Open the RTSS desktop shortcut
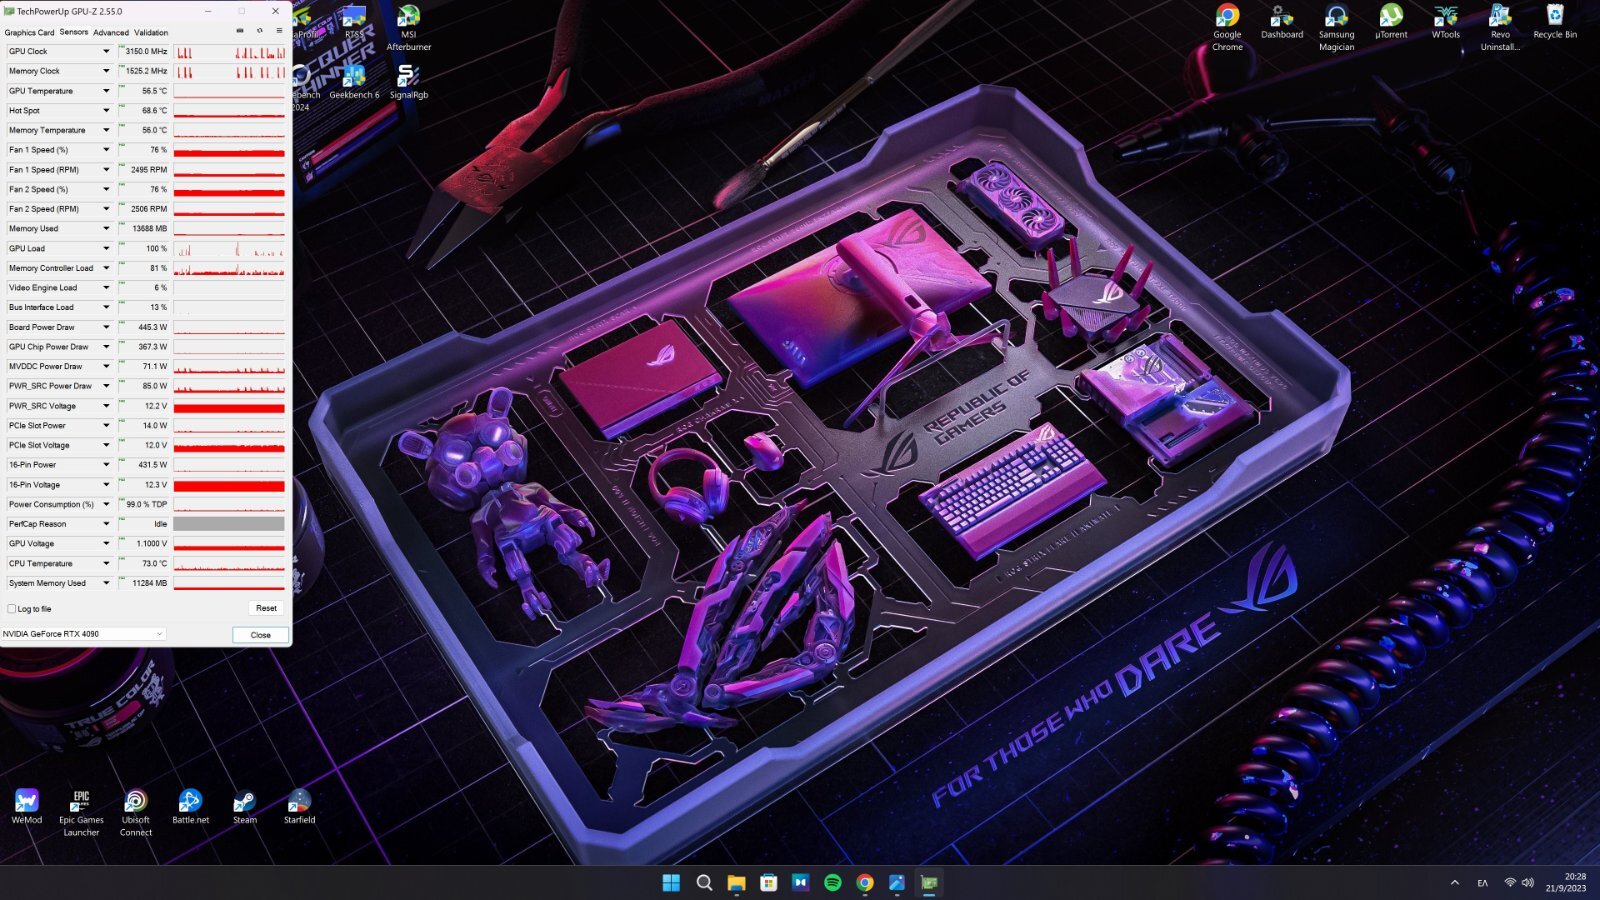Image resolution: width=1600 pixels, height=900 pixels. click(x=354, y=22)
